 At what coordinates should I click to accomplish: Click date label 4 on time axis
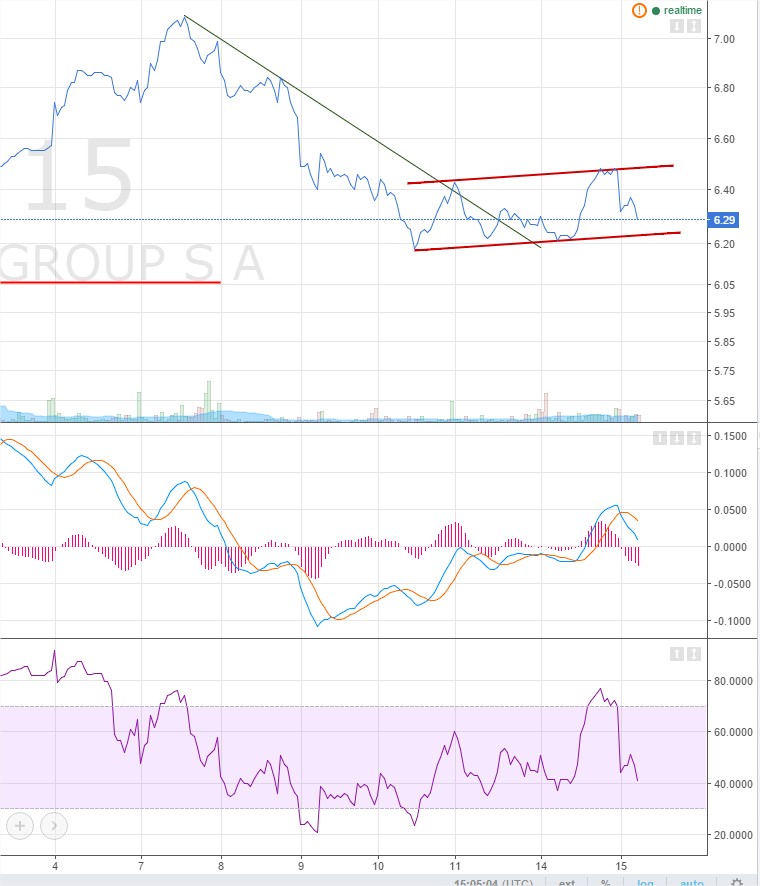point(55,866)
